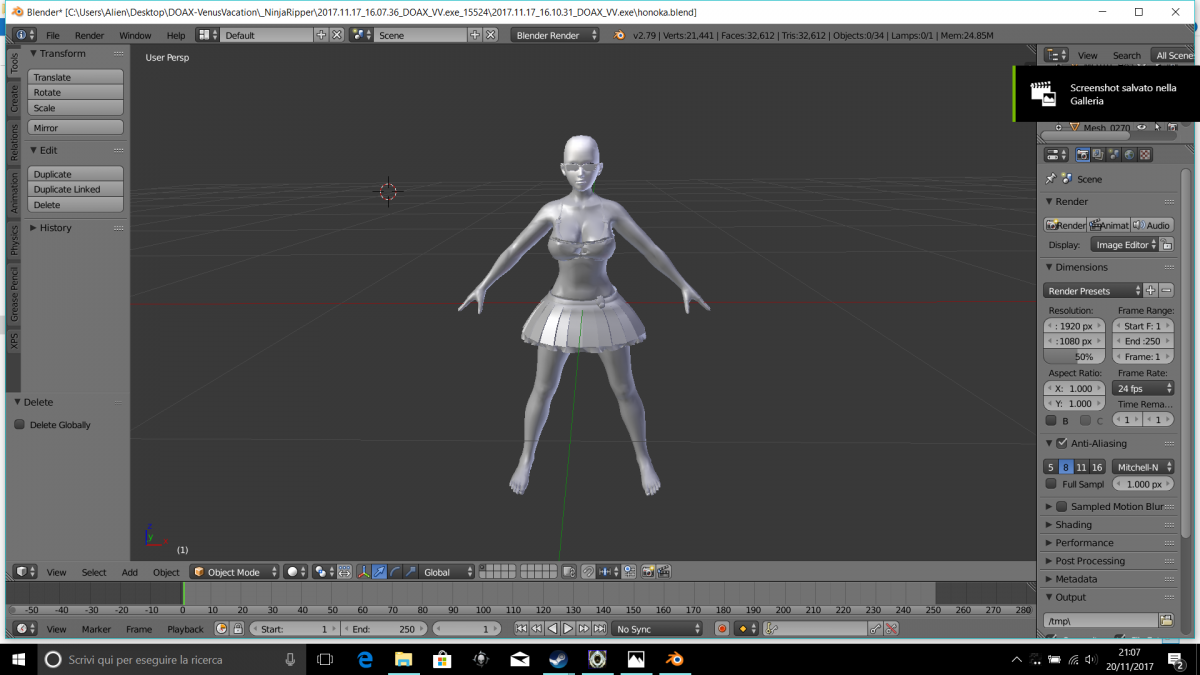The height and width of the screenshot is (675, 1200).
Task: Click the add render preset plus icon
Action: click(x=1150, y=291)
